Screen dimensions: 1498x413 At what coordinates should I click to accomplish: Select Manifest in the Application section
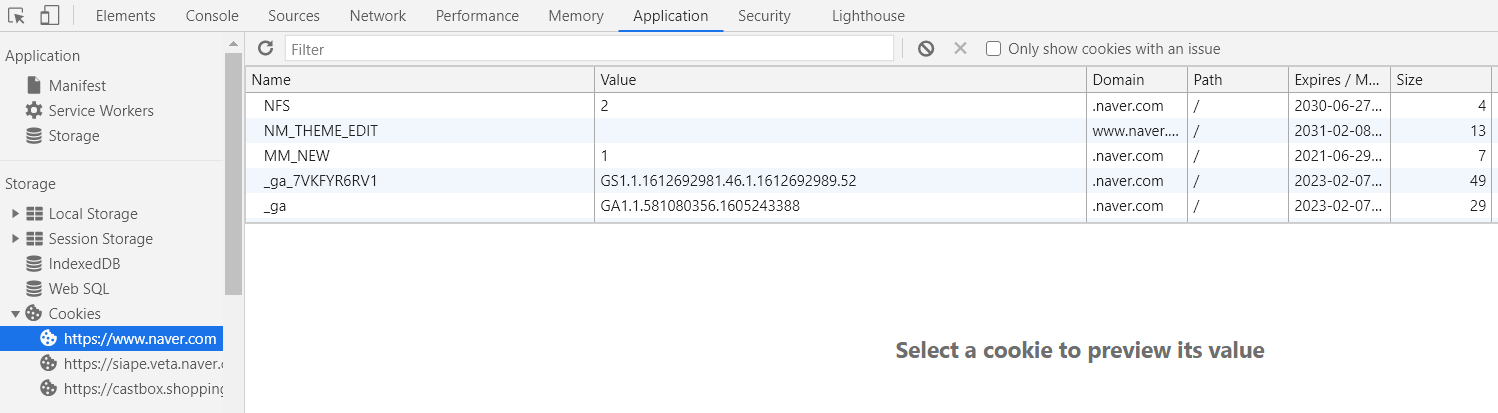pyautogui.click(x=77, y=86)
